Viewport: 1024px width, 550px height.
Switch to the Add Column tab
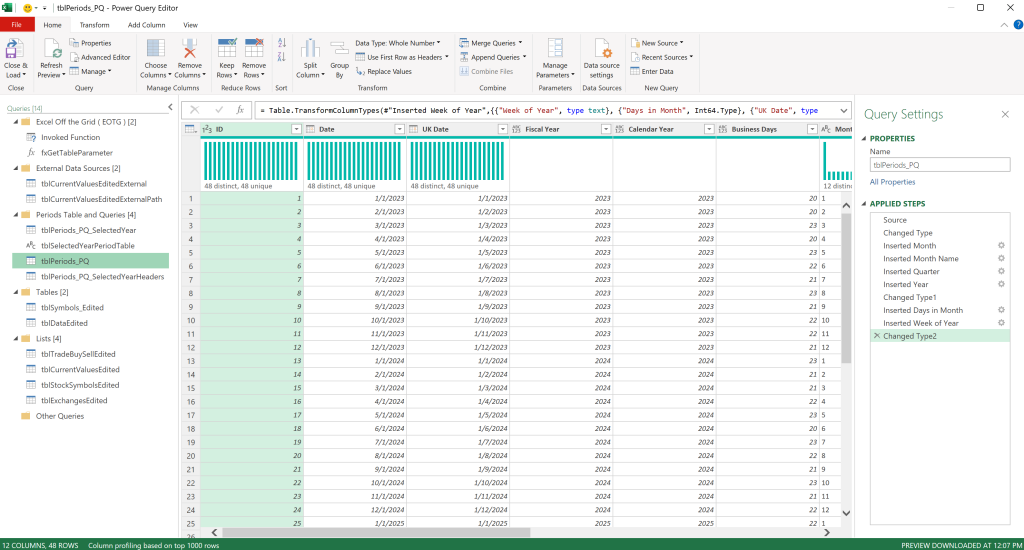[x=146, y=25]
